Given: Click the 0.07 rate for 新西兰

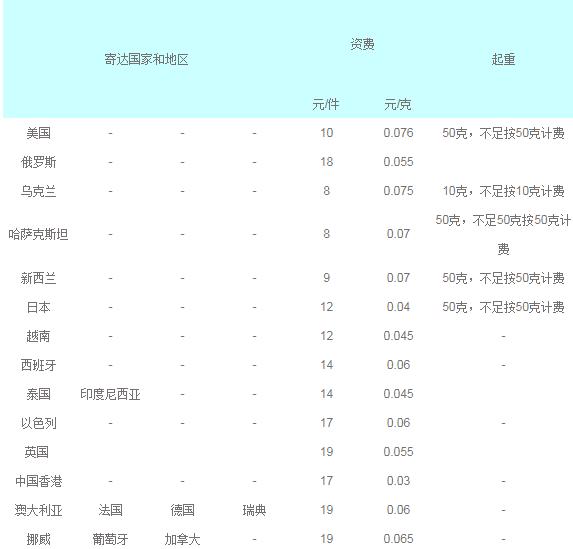Looking at the screenshot, I should click(x=398, y=278).
